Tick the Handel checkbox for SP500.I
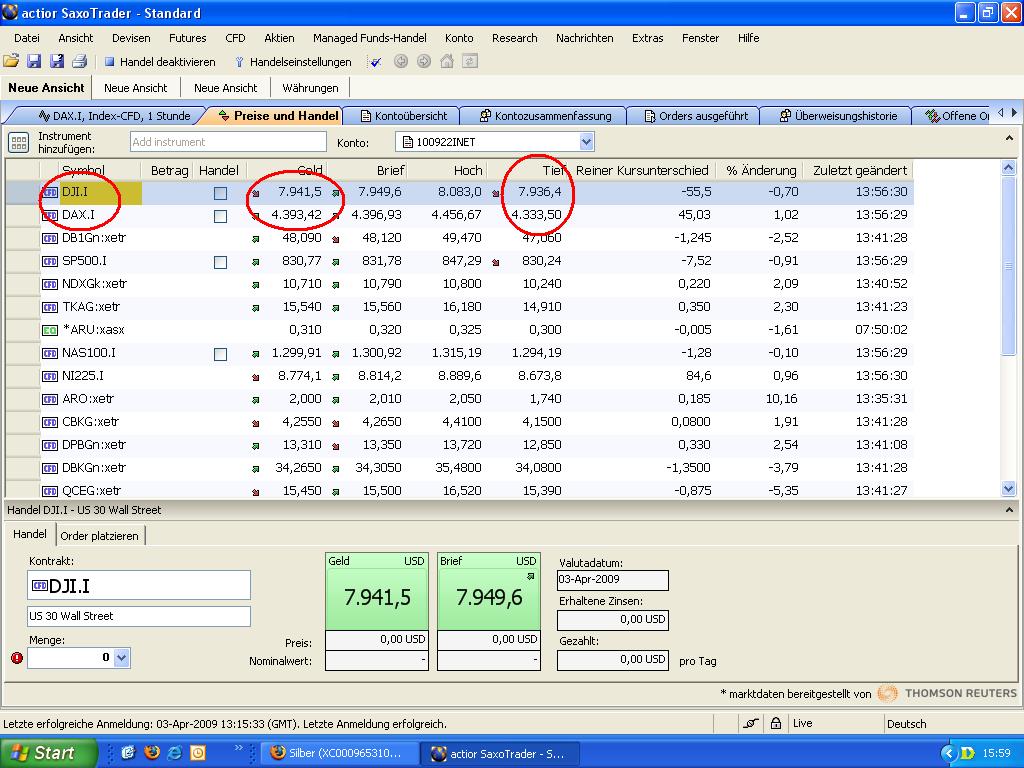The width and height of the screenshot is (1024, 768). pos(221,263)
